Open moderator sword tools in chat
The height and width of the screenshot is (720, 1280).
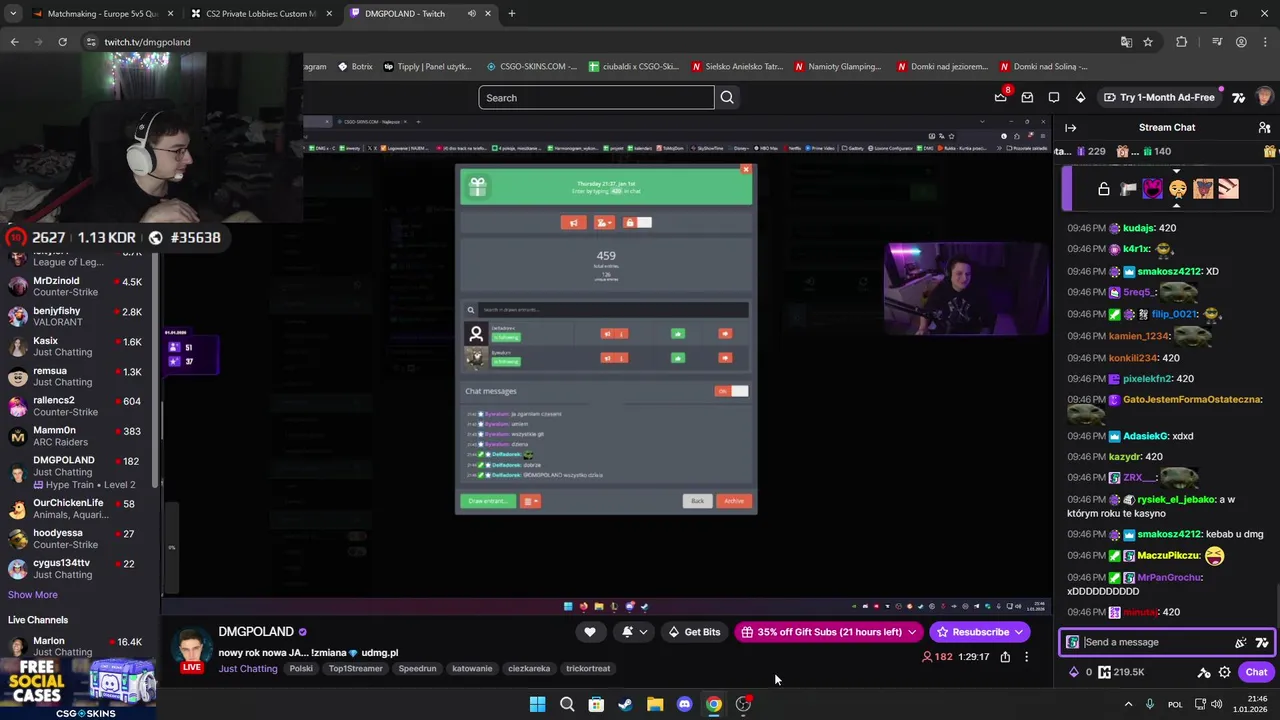pyautogui.click(x=1204, y=672)
